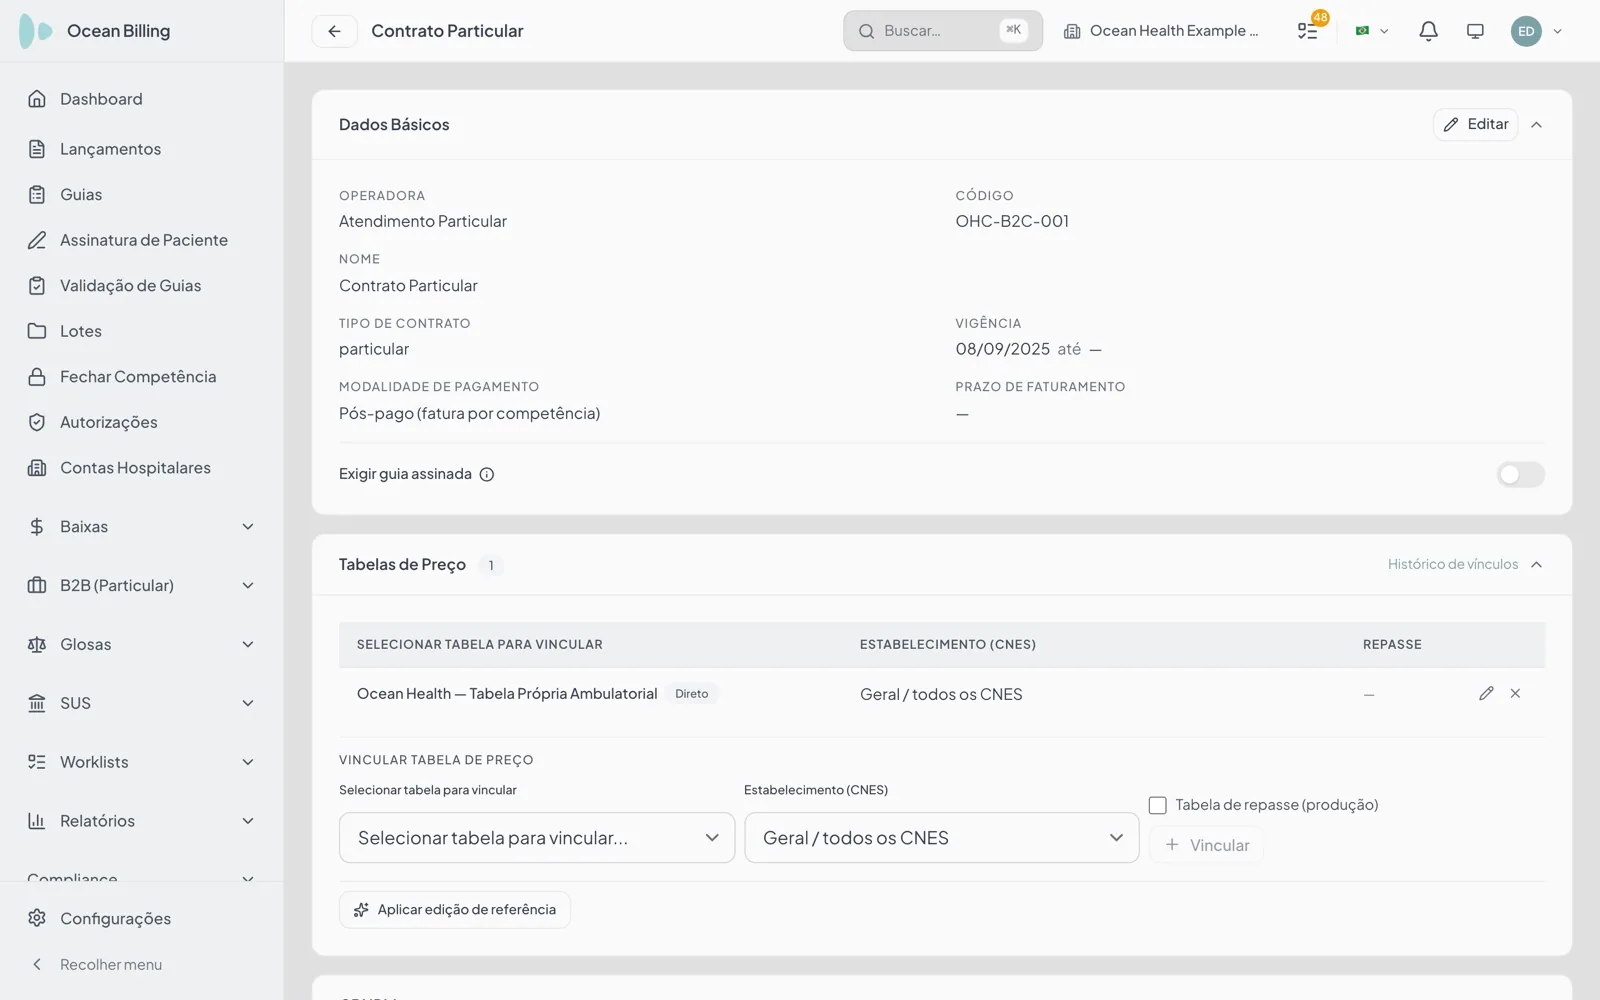Edit the Ocean Health Tabela Própria row
This screenshot has width=1600, height=1000.
click(1486, 693)
